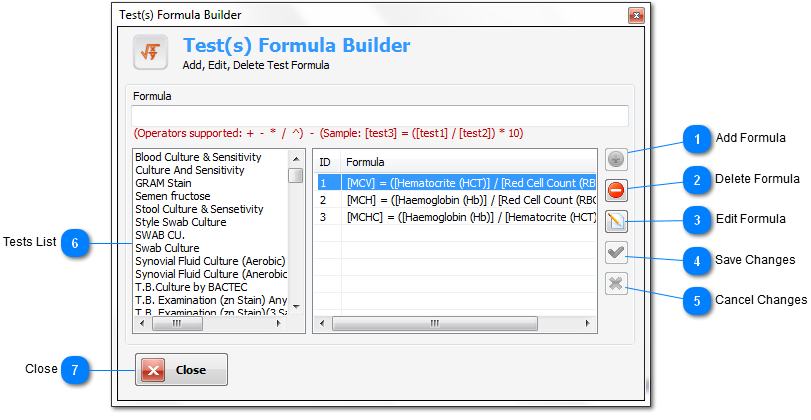Image resolution: width=811 pixels, height=420 pixels.
Task: Click the ID column header
Action: point(327,162)
